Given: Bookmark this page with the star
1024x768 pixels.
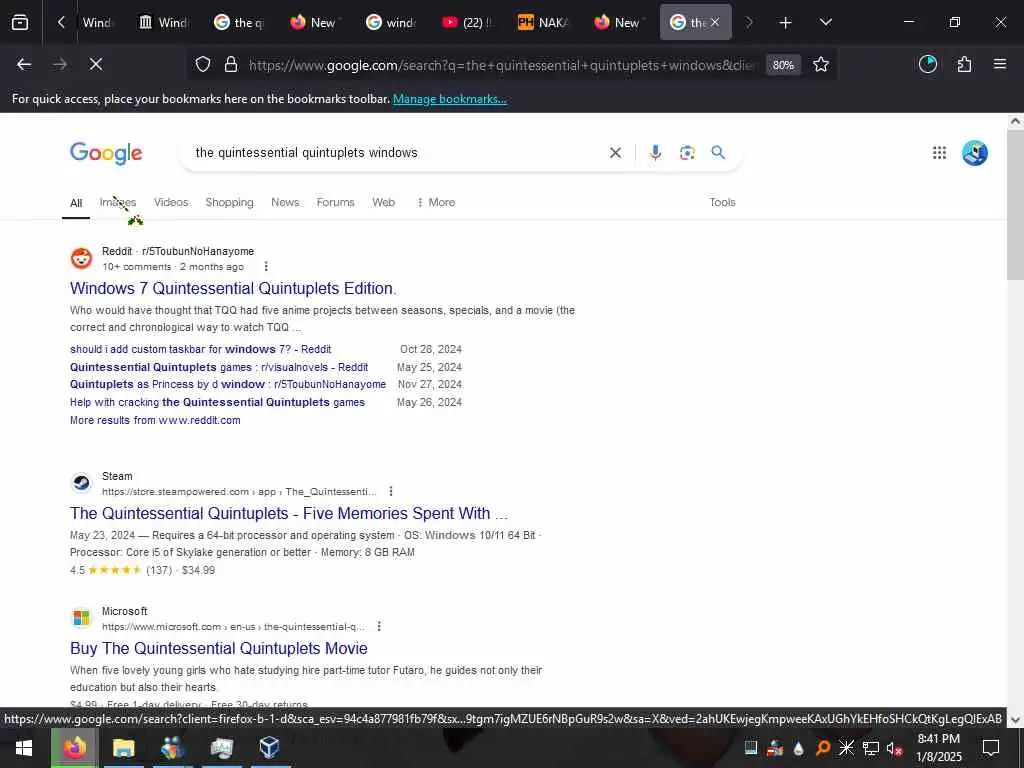Looking at the screenshot, I should tap(821, 65).
